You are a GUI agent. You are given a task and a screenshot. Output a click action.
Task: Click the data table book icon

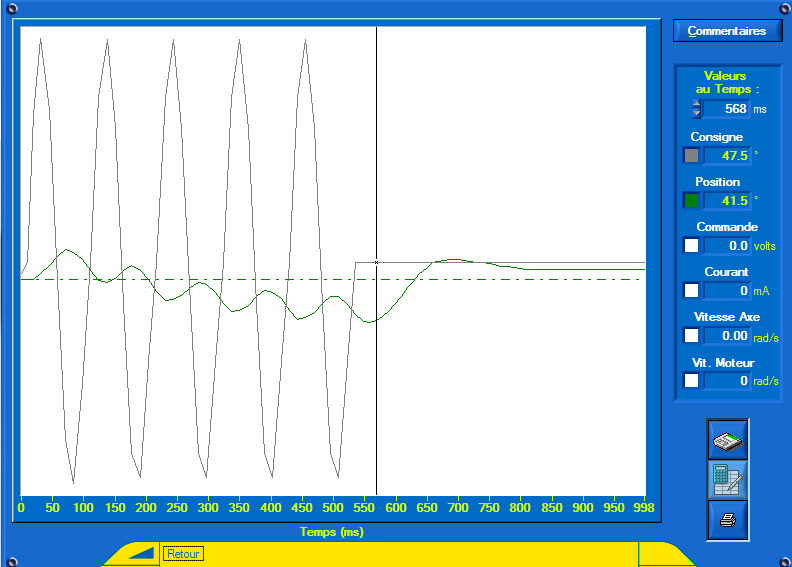click(x=727, y=440)
